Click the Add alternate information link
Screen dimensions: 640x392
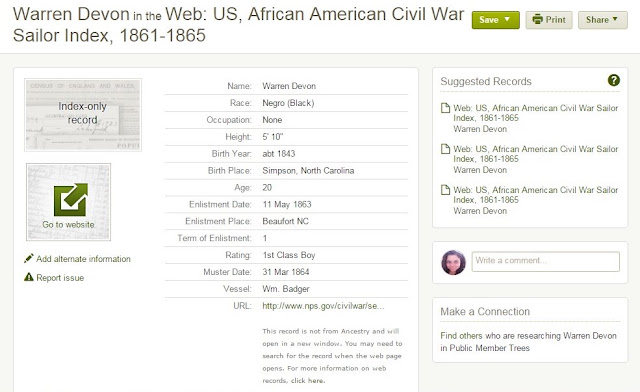pos(83,259)
